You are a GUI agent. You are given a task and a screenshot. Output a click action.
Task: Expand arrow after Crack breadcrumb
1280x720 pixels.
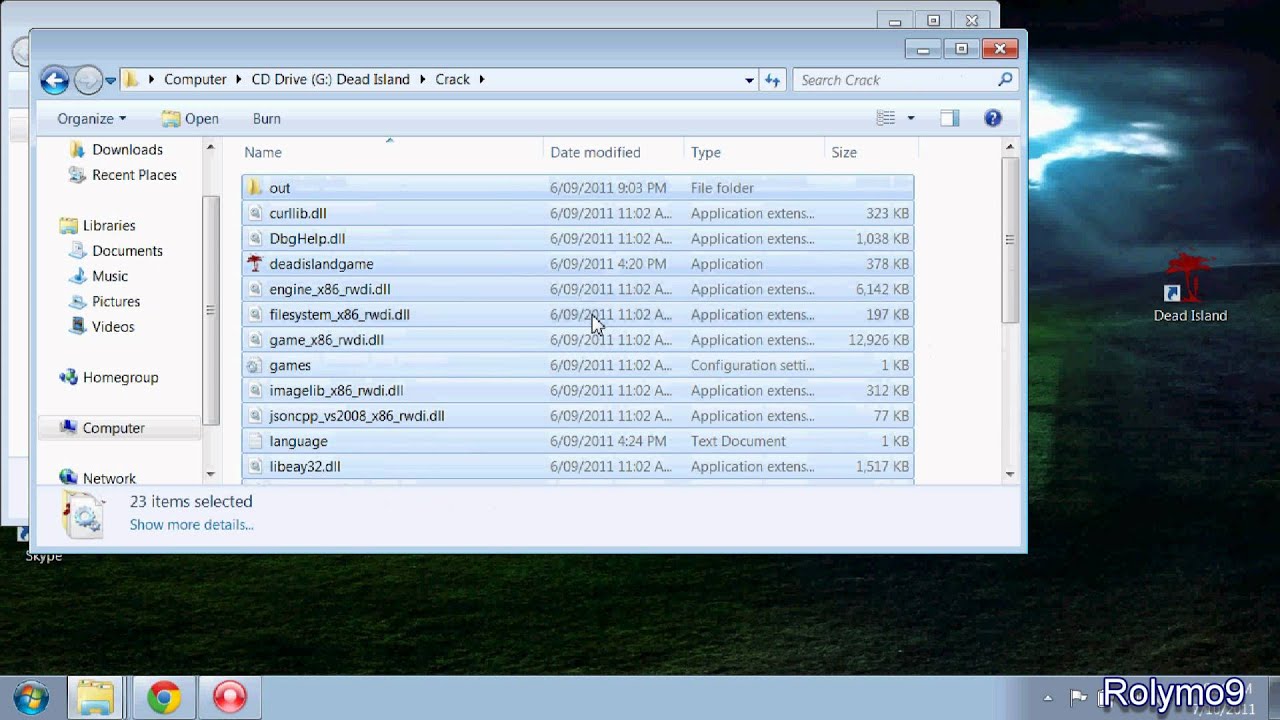coord(482,79)
